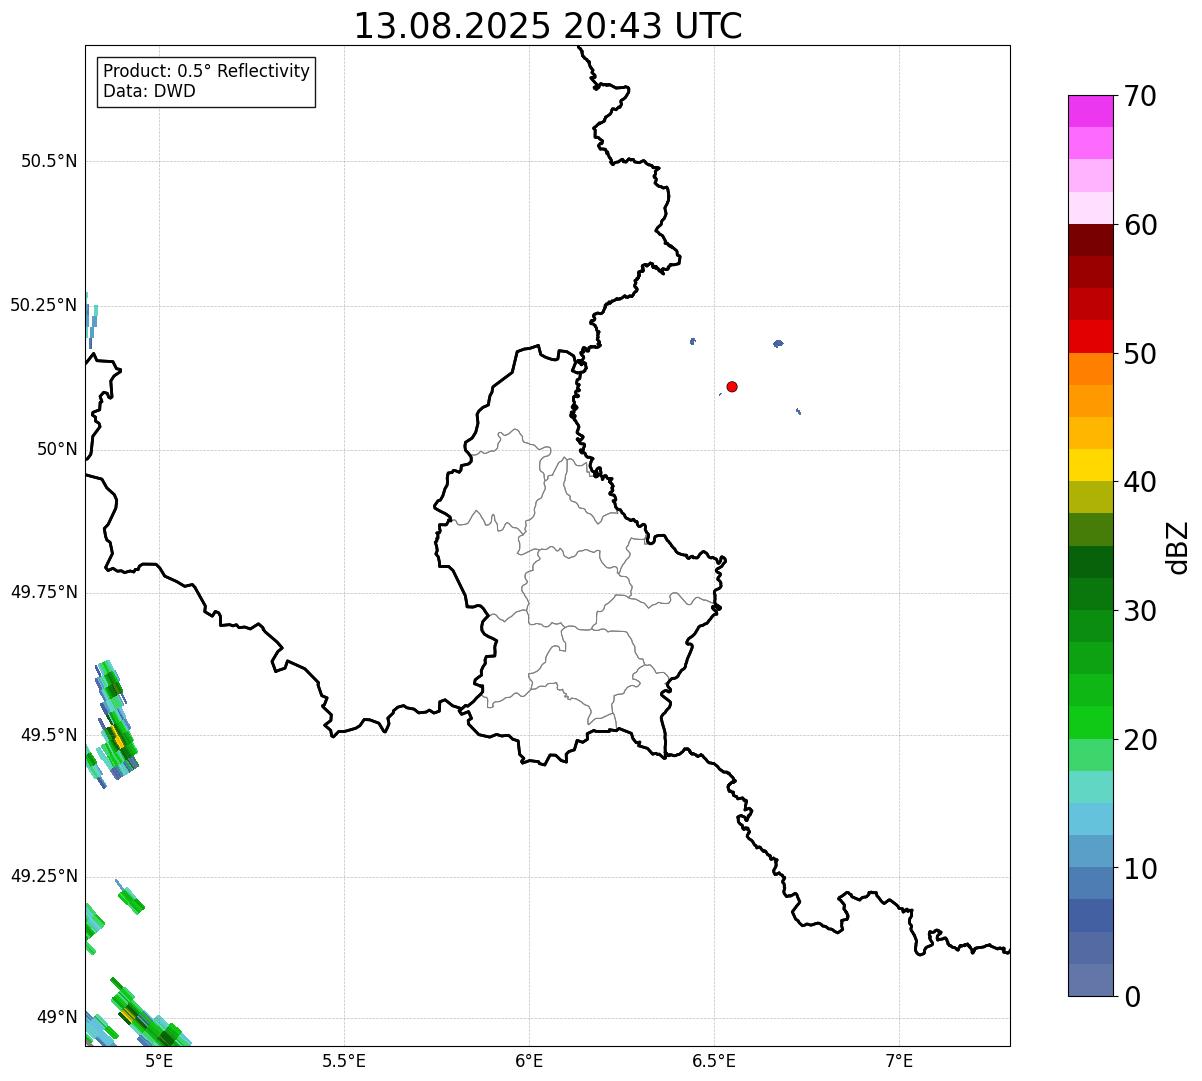Pick the bright green colorbar segment above 20
Viewport: 1202px width, 1081px height.
pos(1090,722)
